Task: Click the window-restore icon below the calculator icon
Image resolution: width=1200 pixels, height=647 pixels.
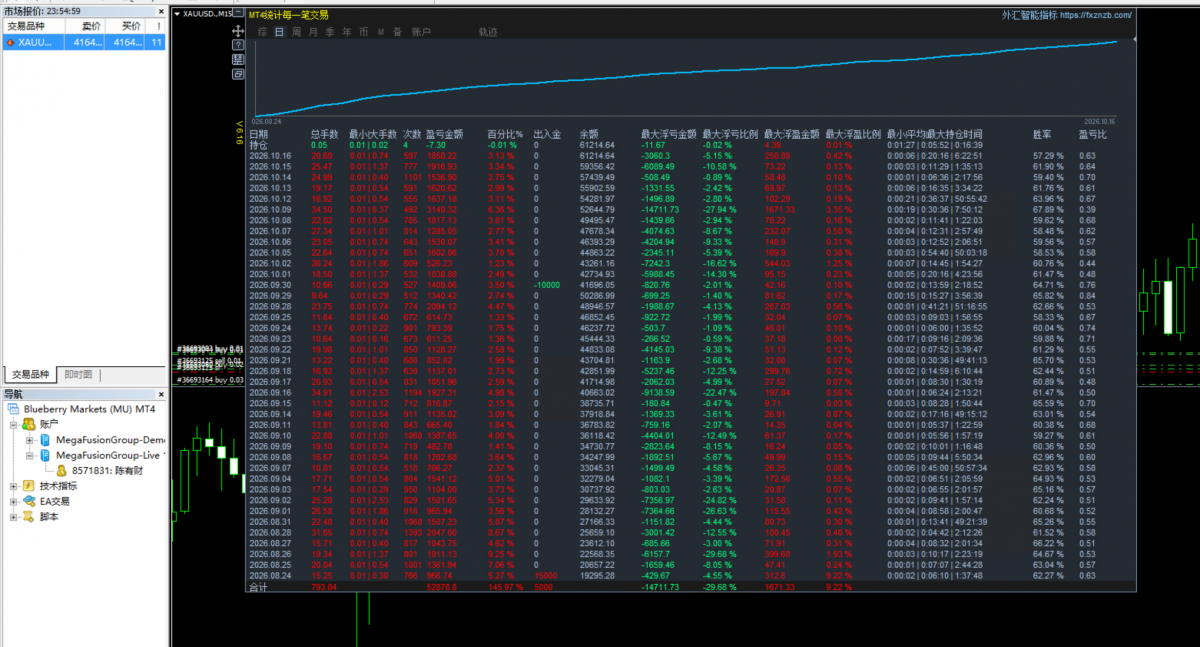Action: pyautogui.click(x=238, y=74)
